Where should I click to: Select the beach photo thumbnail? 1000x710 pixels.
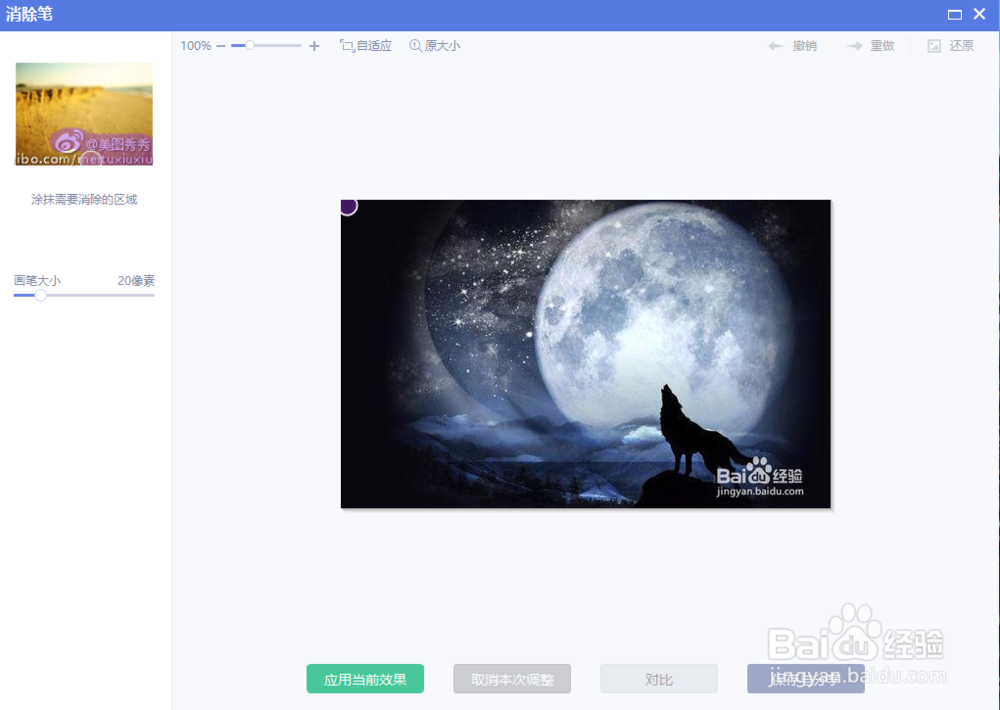point(83,113)
